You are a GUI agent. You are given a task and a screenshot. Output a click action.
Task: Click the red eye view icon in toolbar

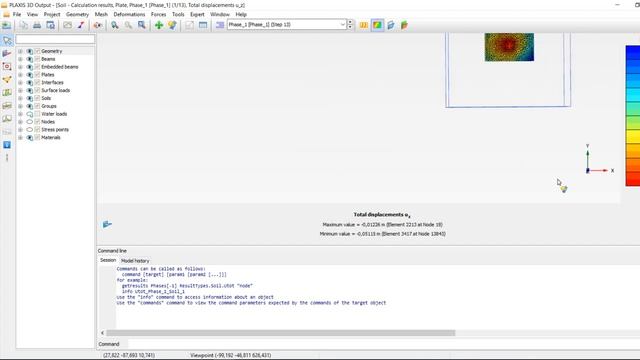coord(98,25)
